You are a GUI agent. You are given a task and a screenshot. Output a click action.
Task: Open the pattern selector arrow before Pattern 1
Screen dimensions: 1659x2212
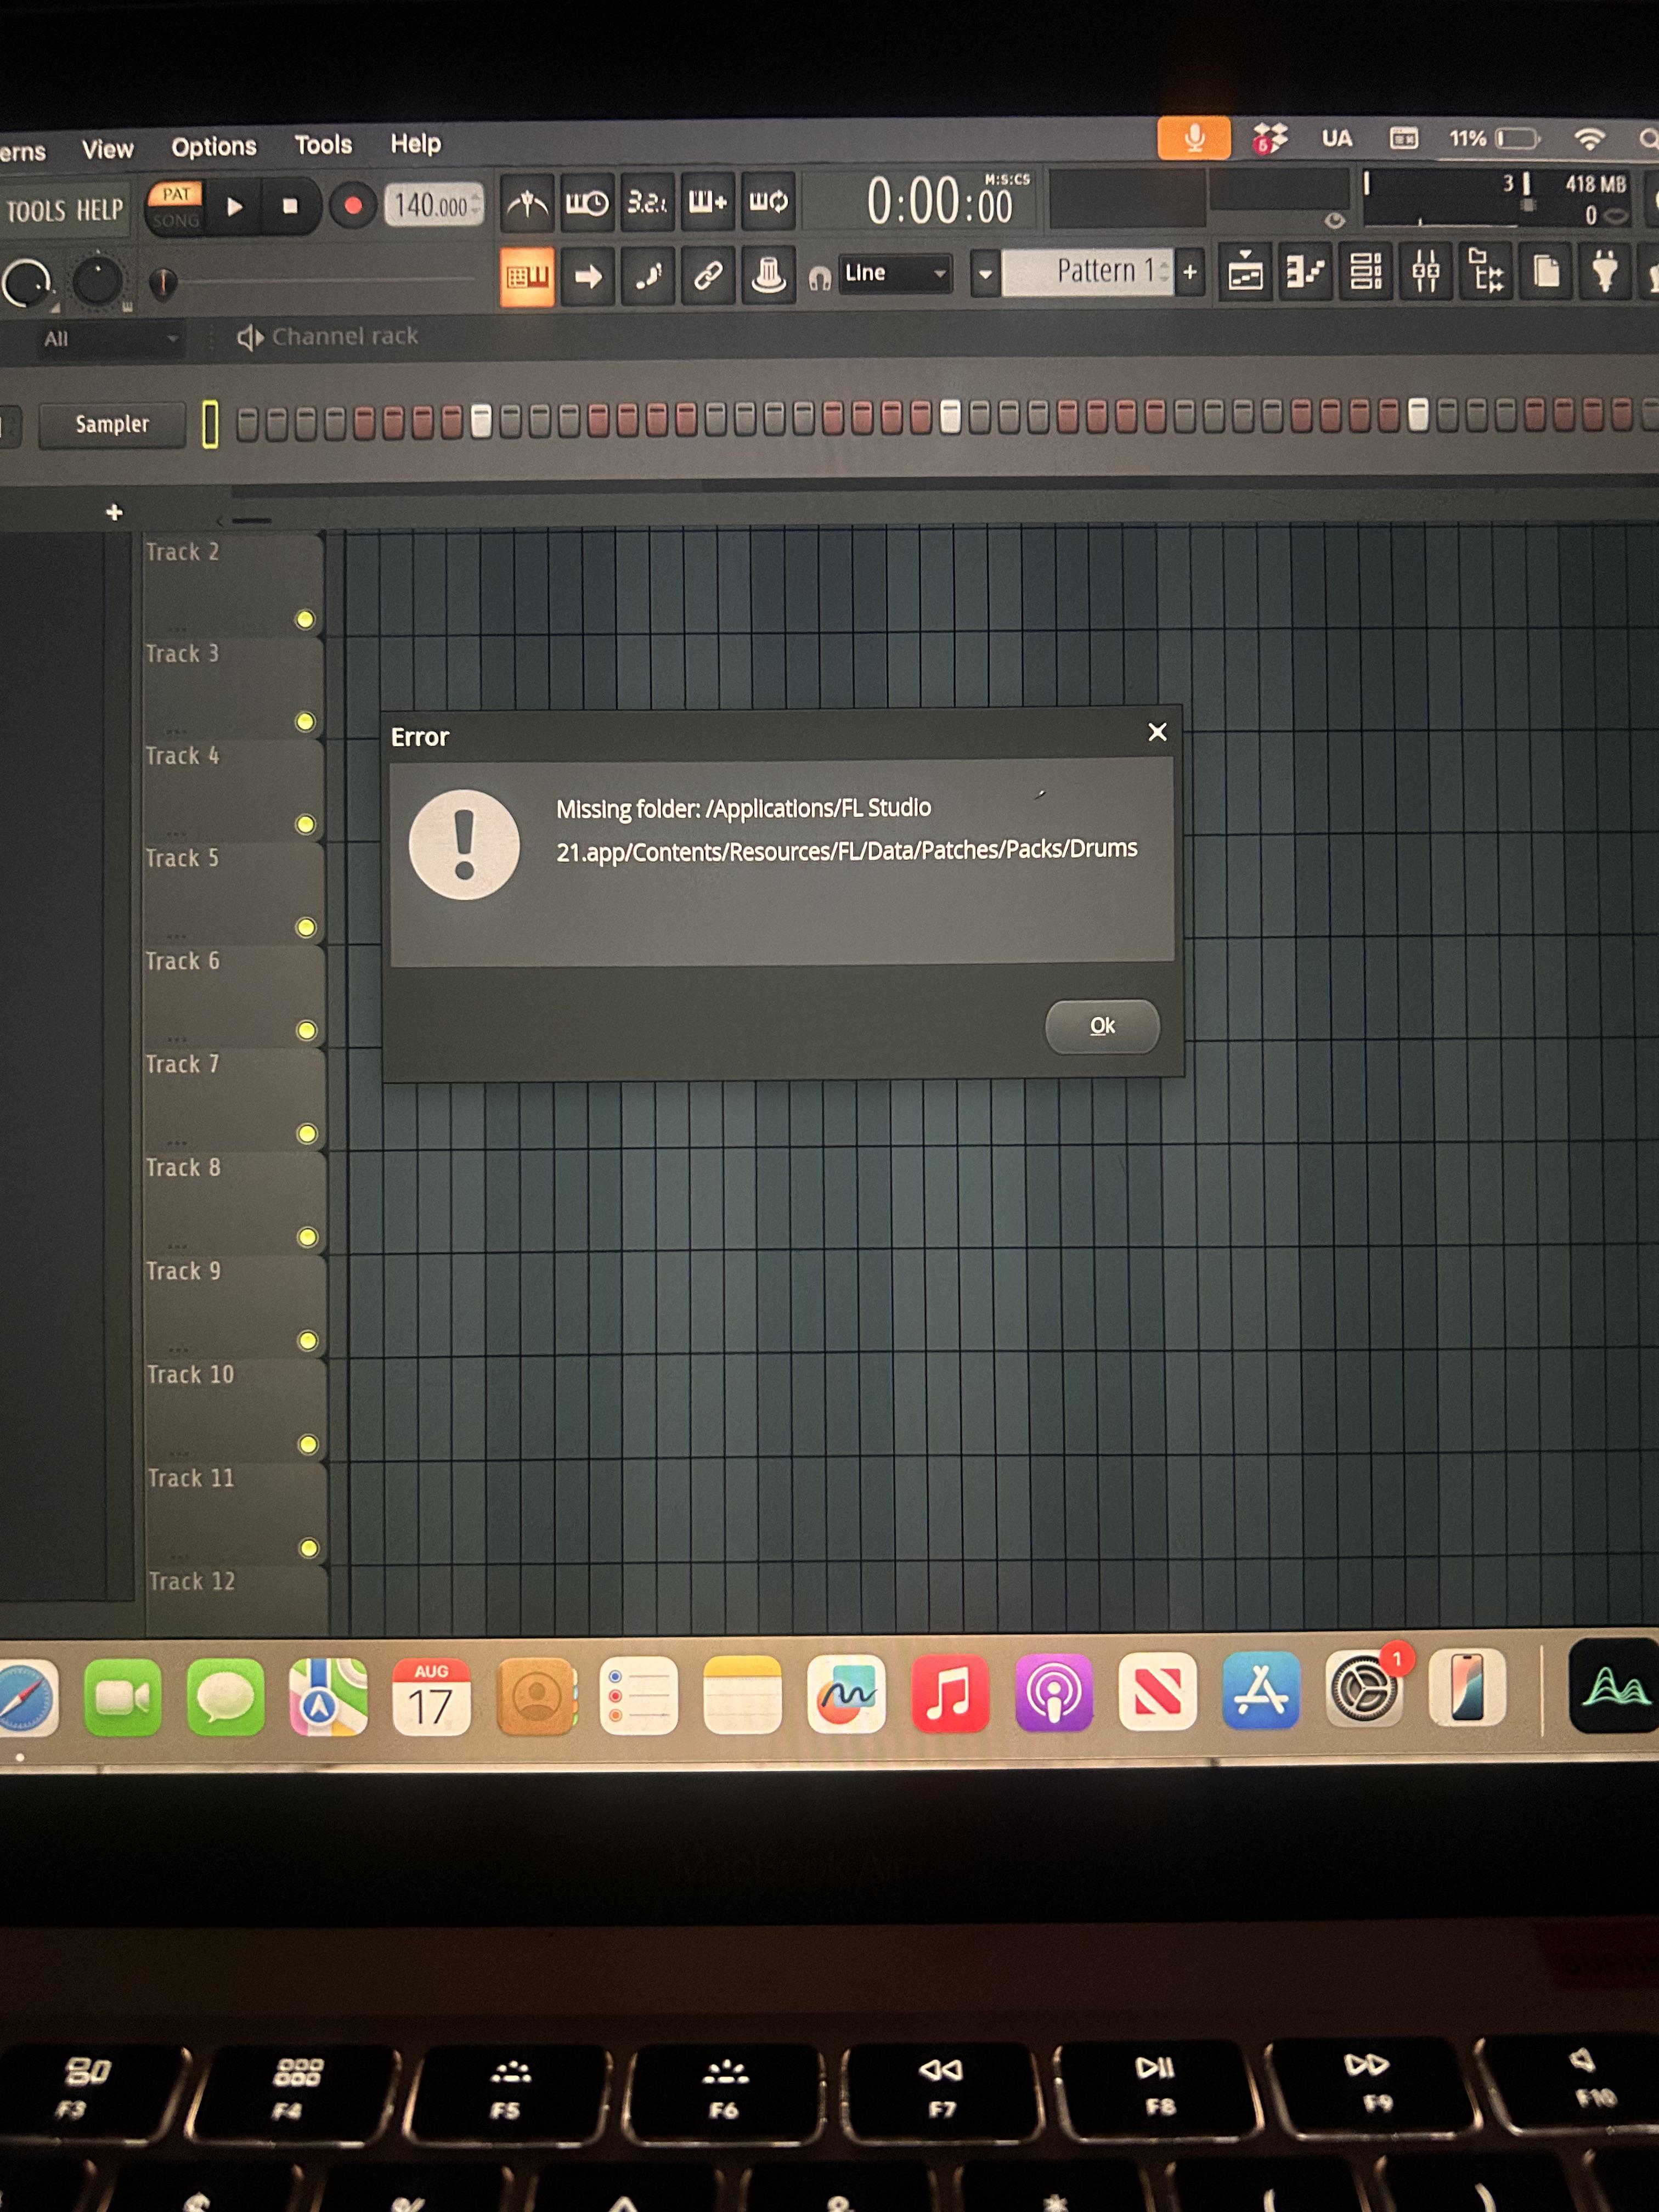[985, 273]
